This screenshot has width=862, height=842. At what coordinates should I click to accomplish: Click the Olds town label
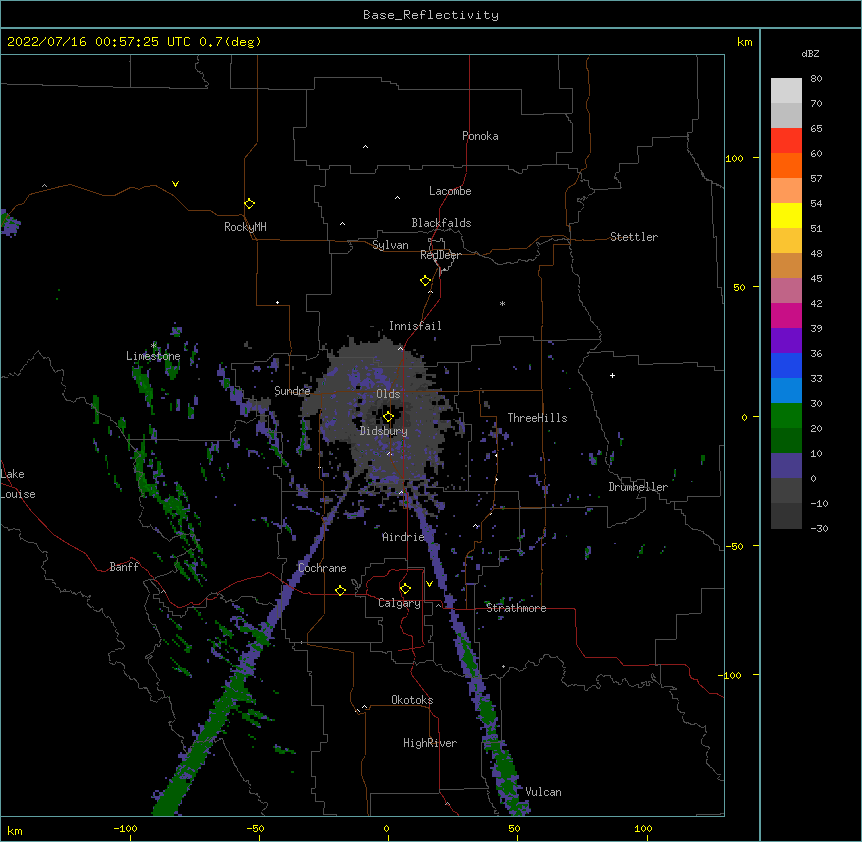388,394
